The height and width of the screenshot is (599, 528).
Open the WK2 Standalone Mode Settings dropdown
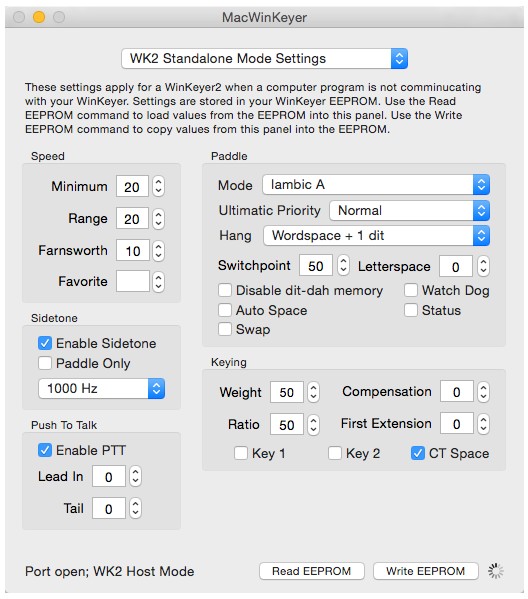click(x=264, y=58)
